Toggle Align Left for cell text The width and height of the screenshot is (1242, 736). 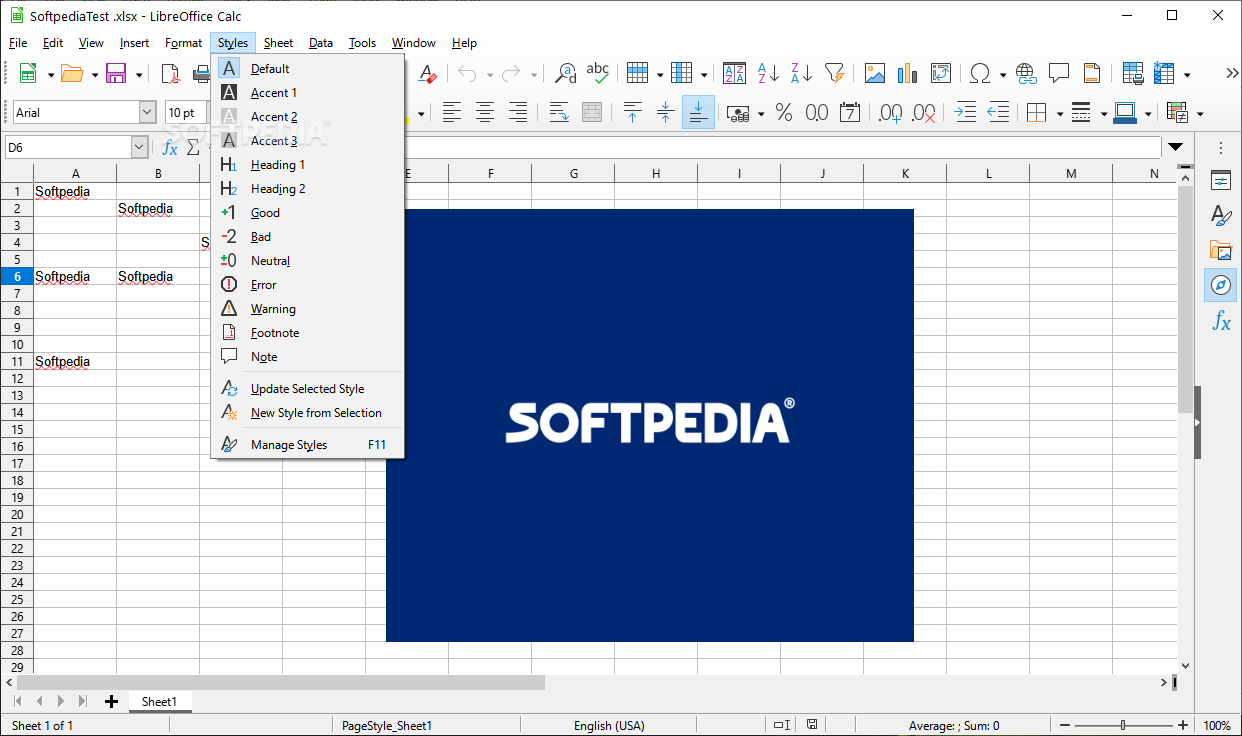(452, 113)
